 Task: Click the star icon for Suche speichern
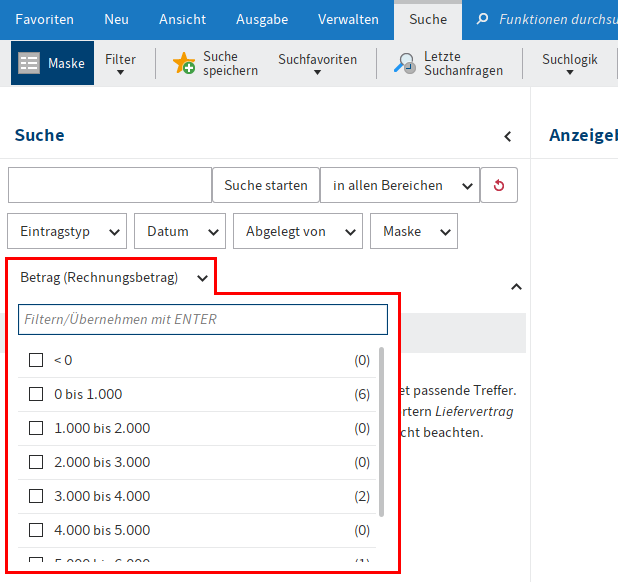click(184, 64)
